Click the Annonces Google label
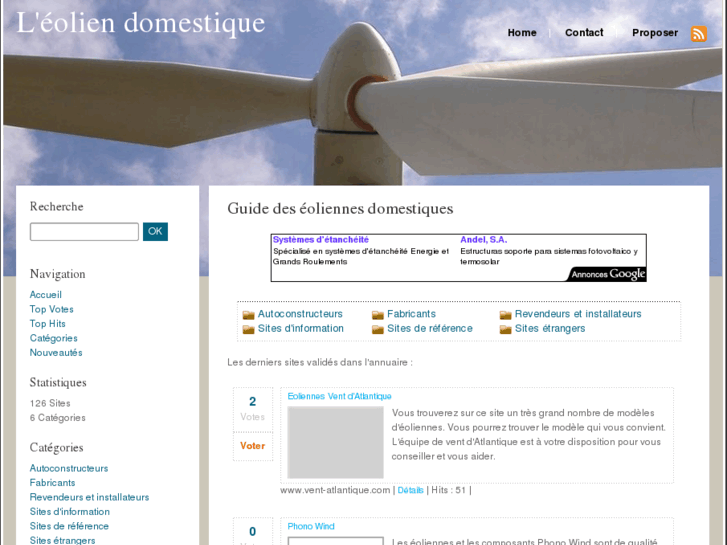This screenshot has width=727, height=545. [x=607, y=274]
